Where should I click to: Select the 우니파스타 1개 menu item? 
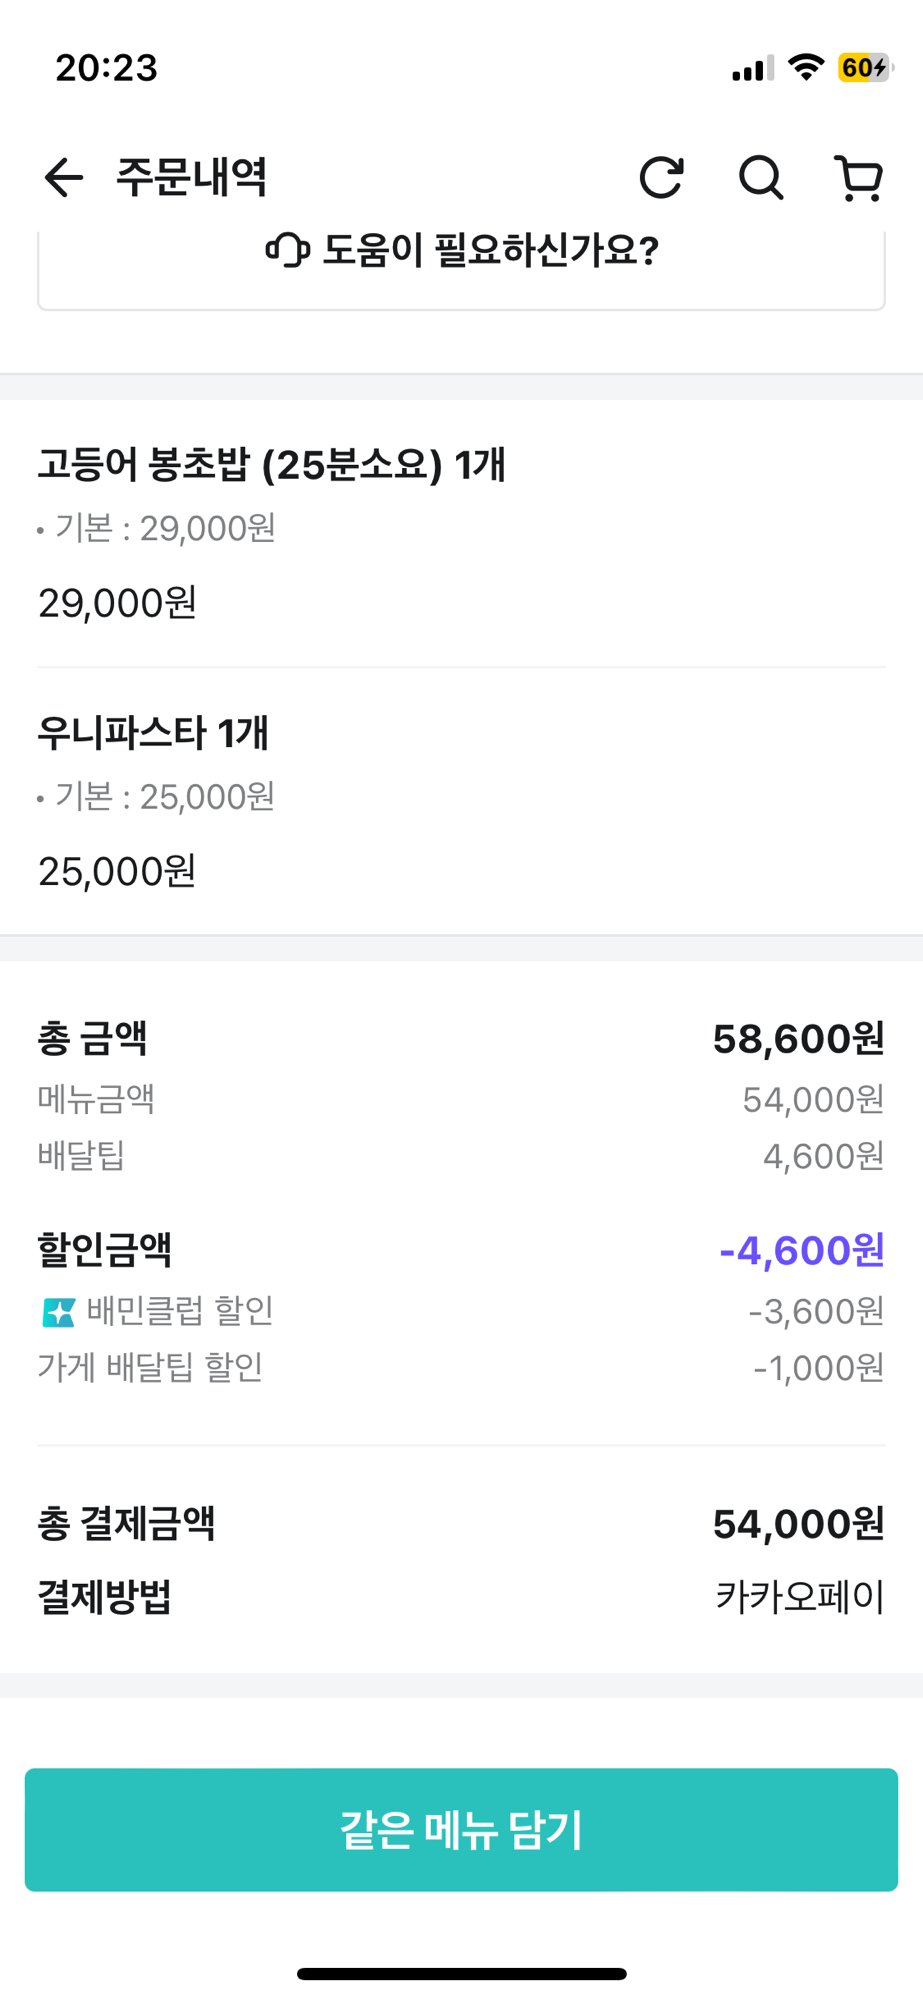point(461,801)
